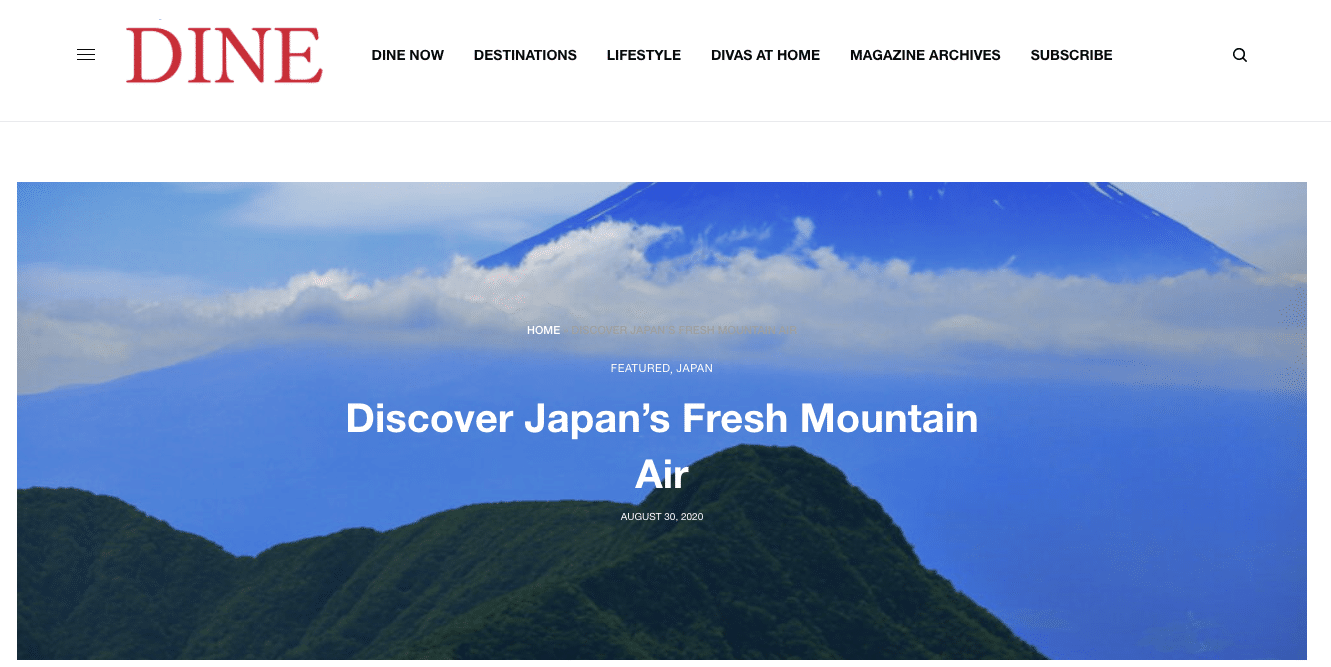
Task: Open the DINE NOW menu
Action: [408, 55]
